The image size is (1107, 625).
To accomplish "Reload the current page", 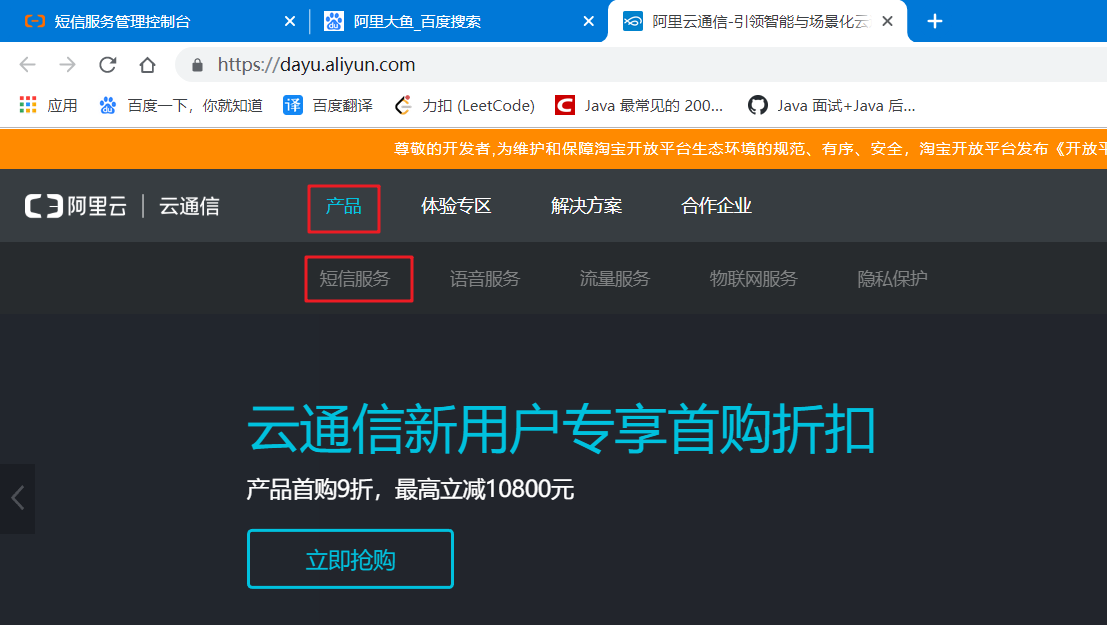I will pos(107,65).
